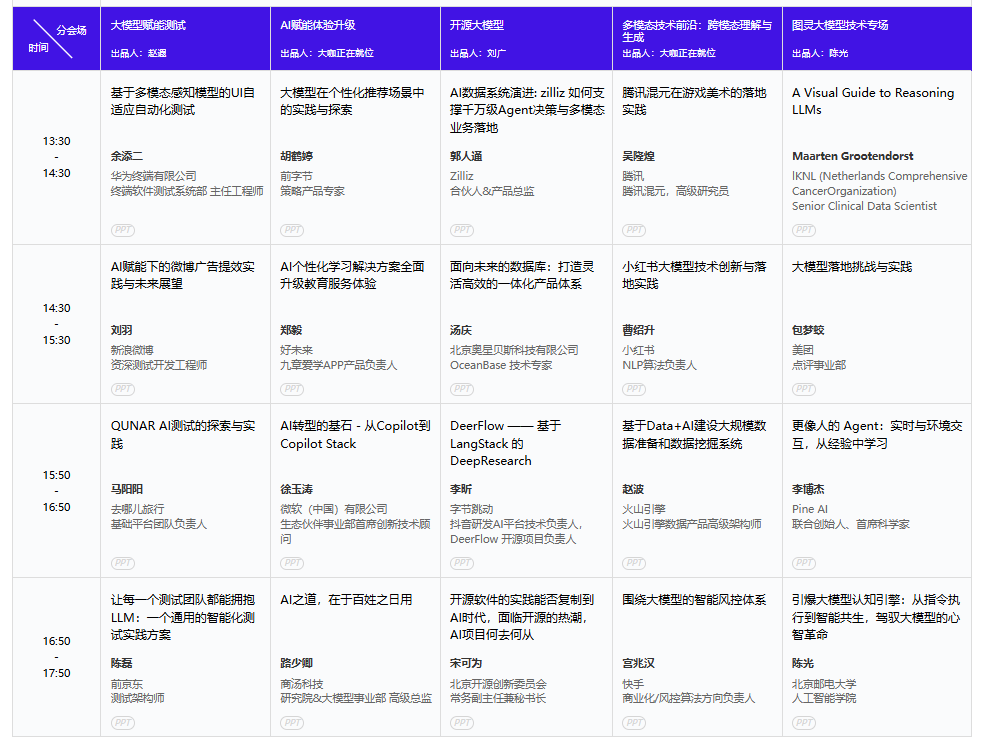The image size is (981, 745).
Task: Click the PPT badge under 郑毅 好未来
Action: pyautogui.click(x=292, y=389)
